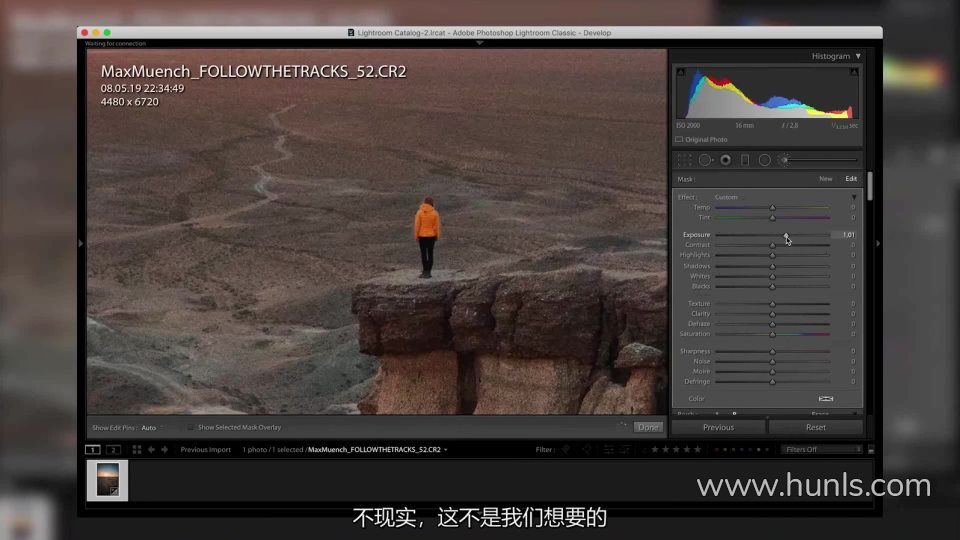Toggle the filter lock switch icon
The width and height of the screenshot is (960, 540).
(x=871, y=450)
